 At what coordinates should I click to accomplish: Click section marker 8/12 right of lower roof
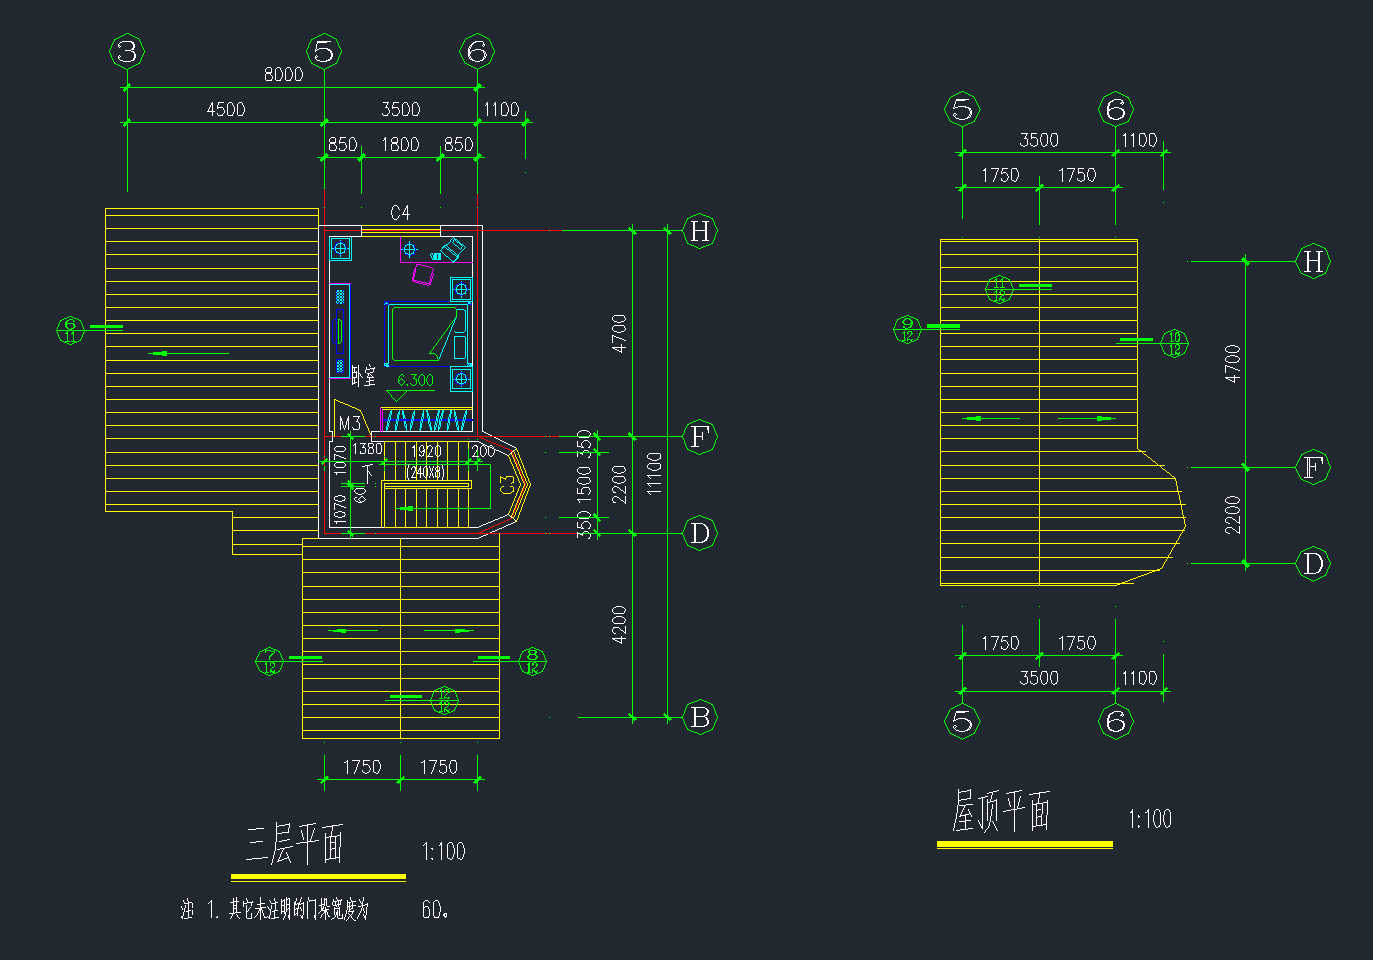[532, 662]
